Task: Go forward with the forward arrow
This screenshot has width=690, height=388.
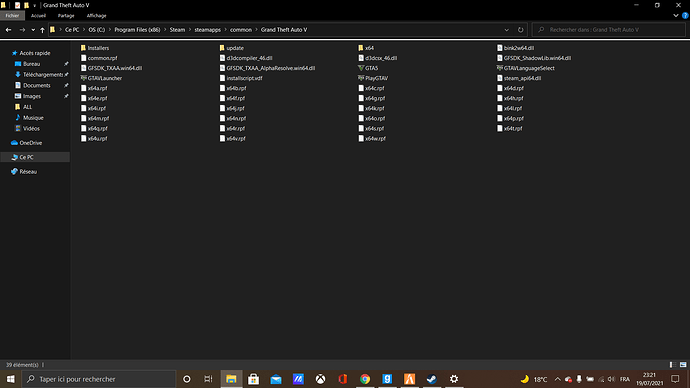Action: pyautogui.click(x=22, y=30)
